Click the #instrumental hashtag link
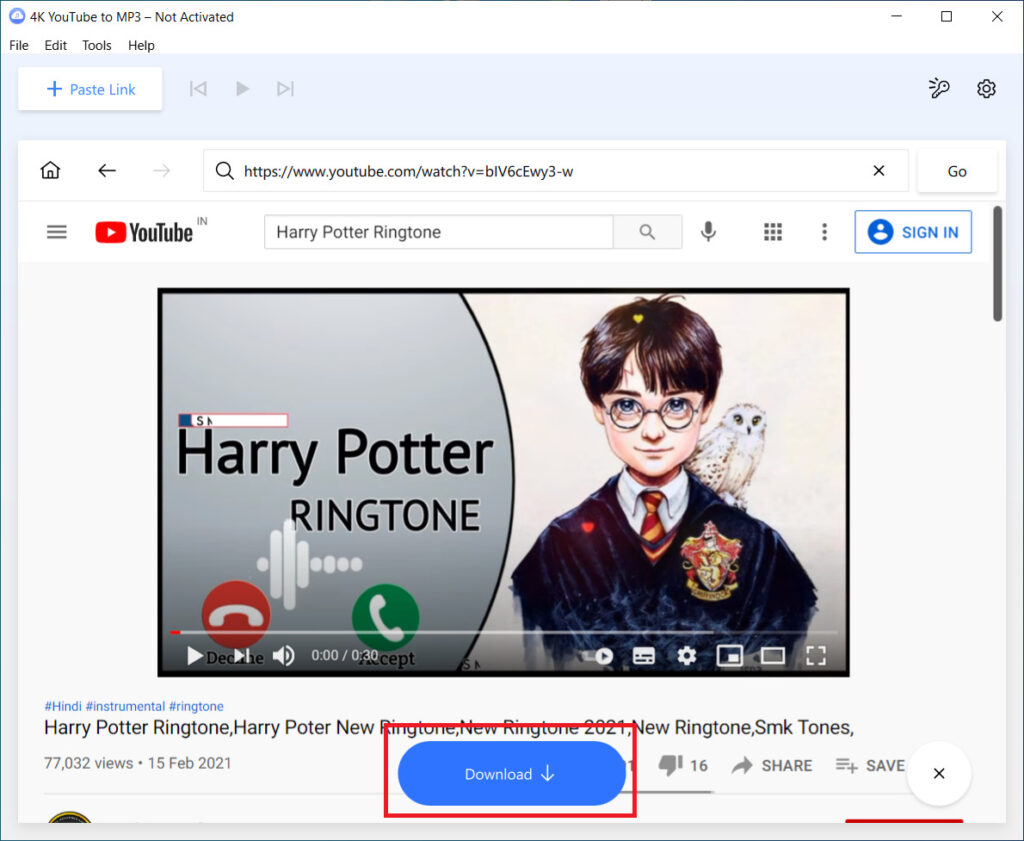This screenshot has height=841, width=1024. point(125,706)
